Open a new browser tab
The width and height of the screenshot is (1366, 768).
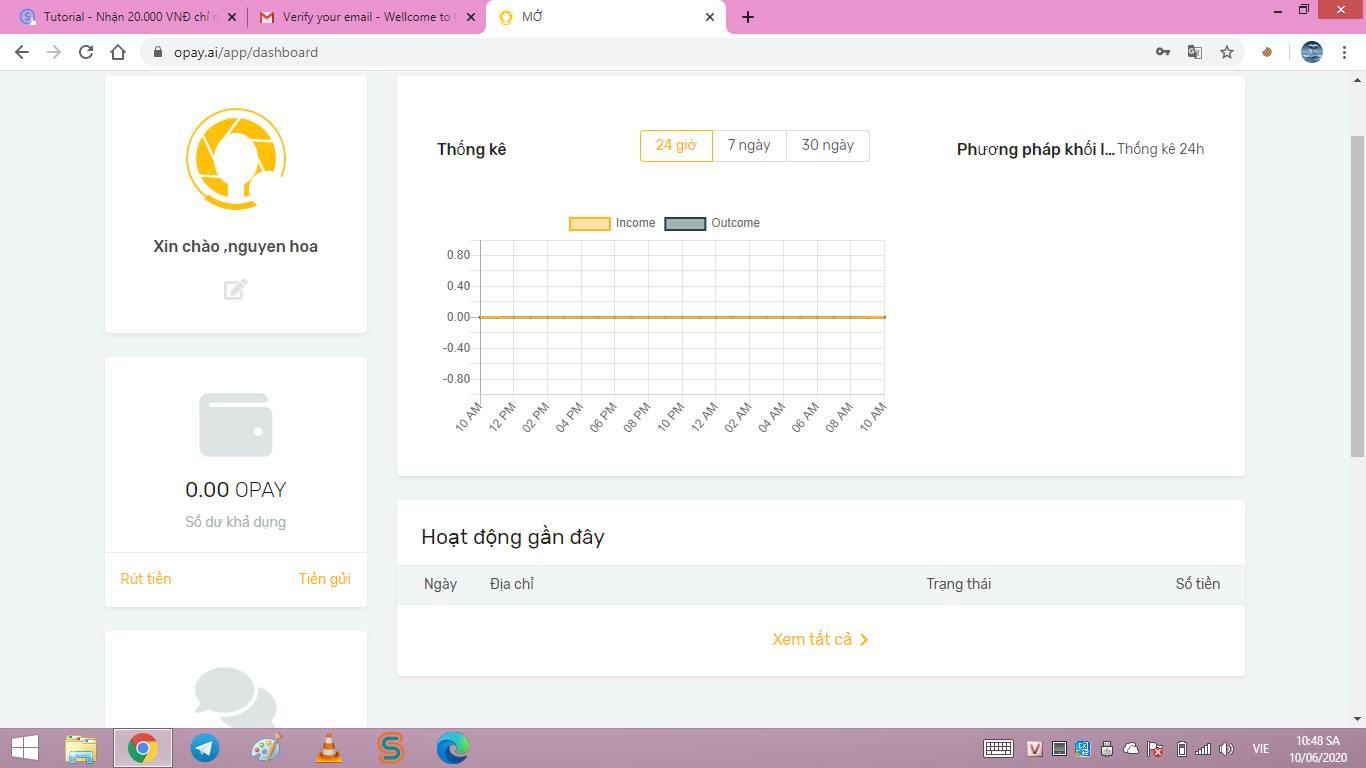[748, 17]
